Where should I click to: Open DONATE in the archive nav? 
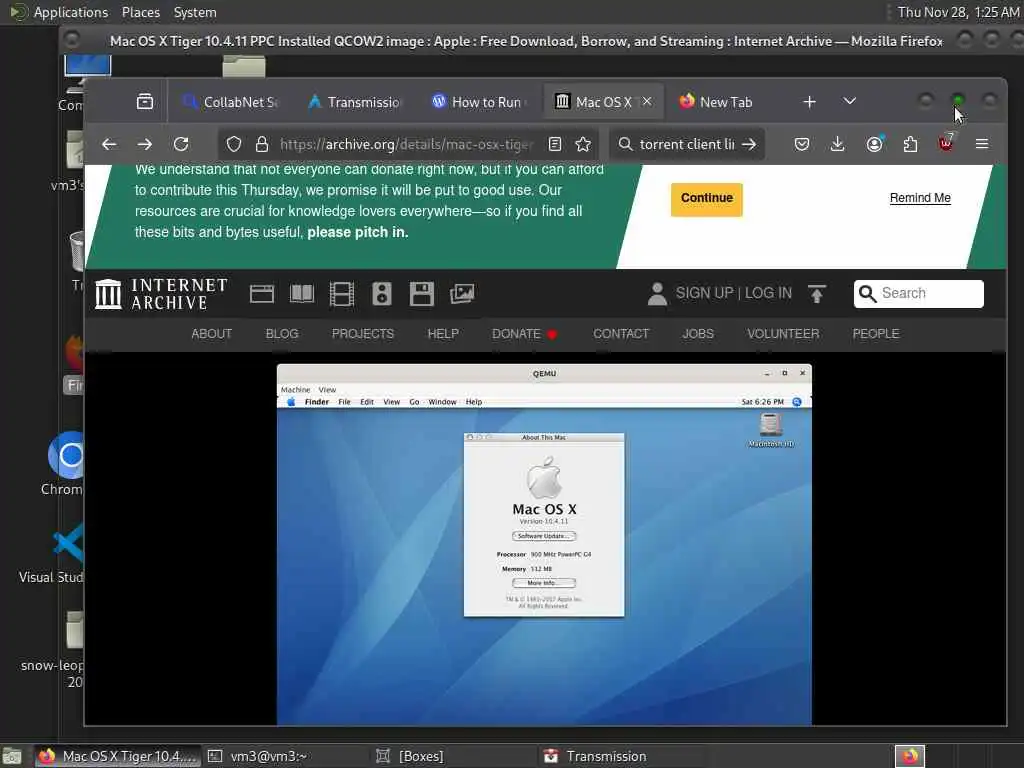524,334
